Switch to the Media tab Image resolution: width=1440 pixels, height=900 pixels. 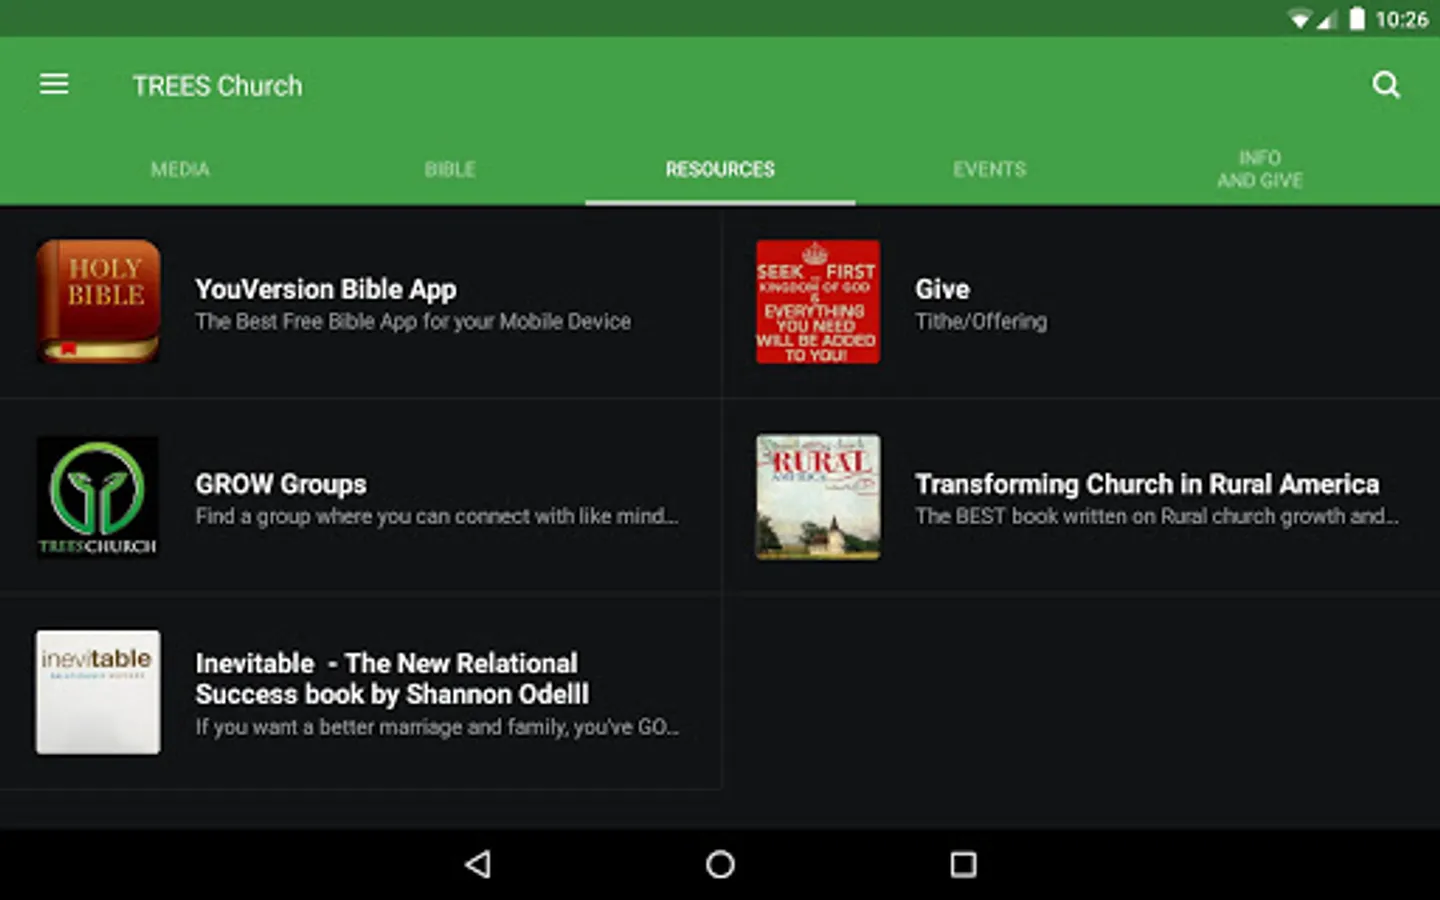[x=180, y=169]
